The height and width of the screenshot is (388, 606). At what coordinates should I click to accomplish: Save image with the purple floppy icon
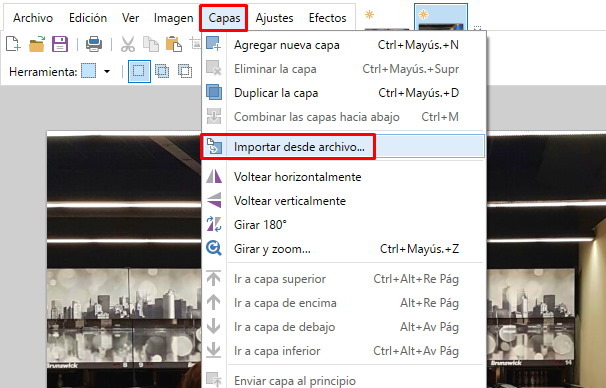60,44
